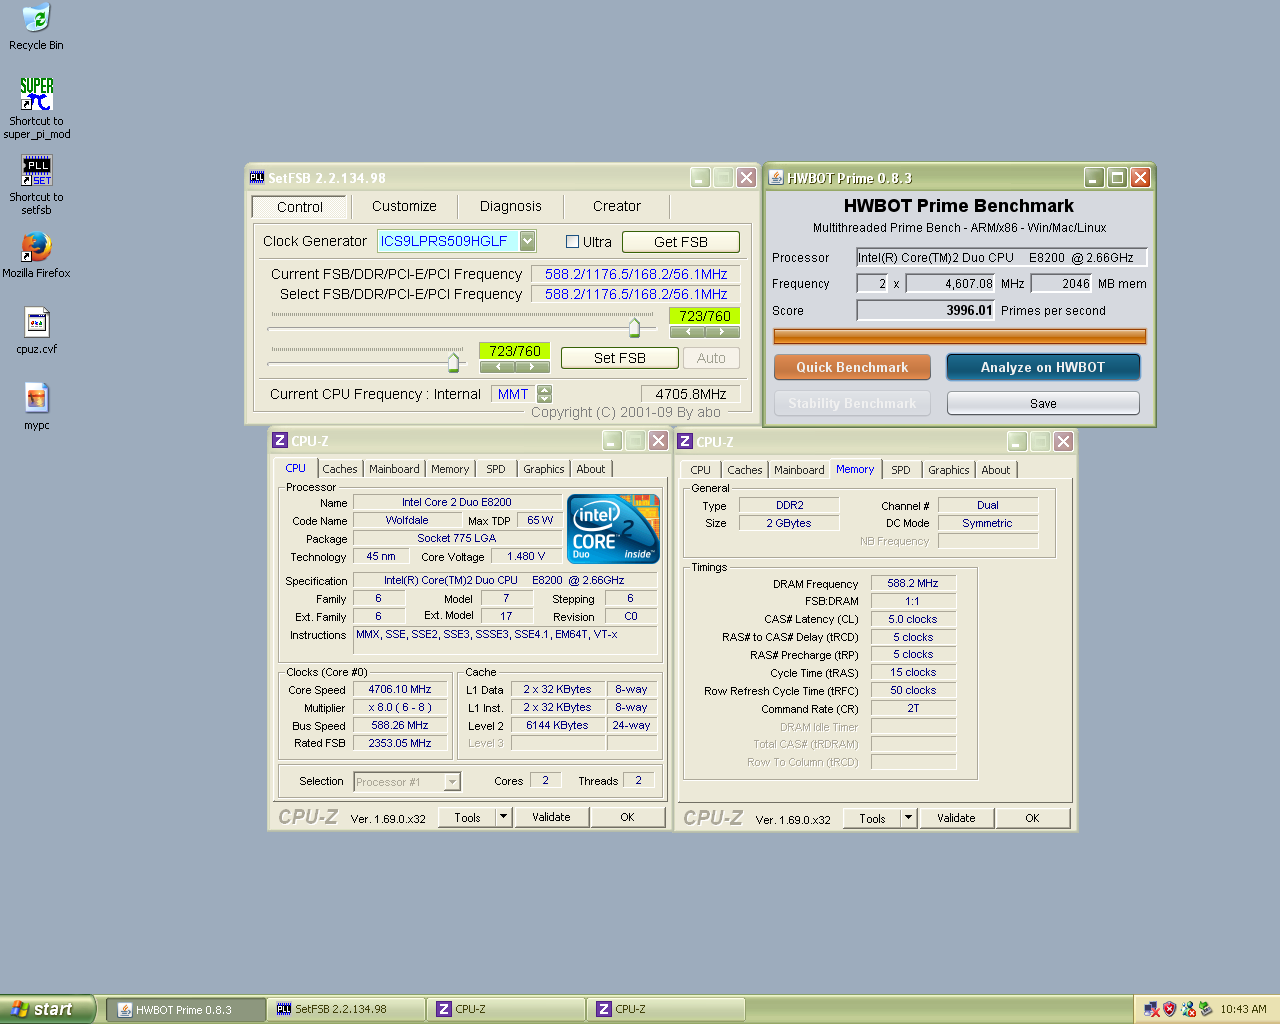Open the Clock Generator dropdown
The image size is (1280, 1024).
(527, 241)
